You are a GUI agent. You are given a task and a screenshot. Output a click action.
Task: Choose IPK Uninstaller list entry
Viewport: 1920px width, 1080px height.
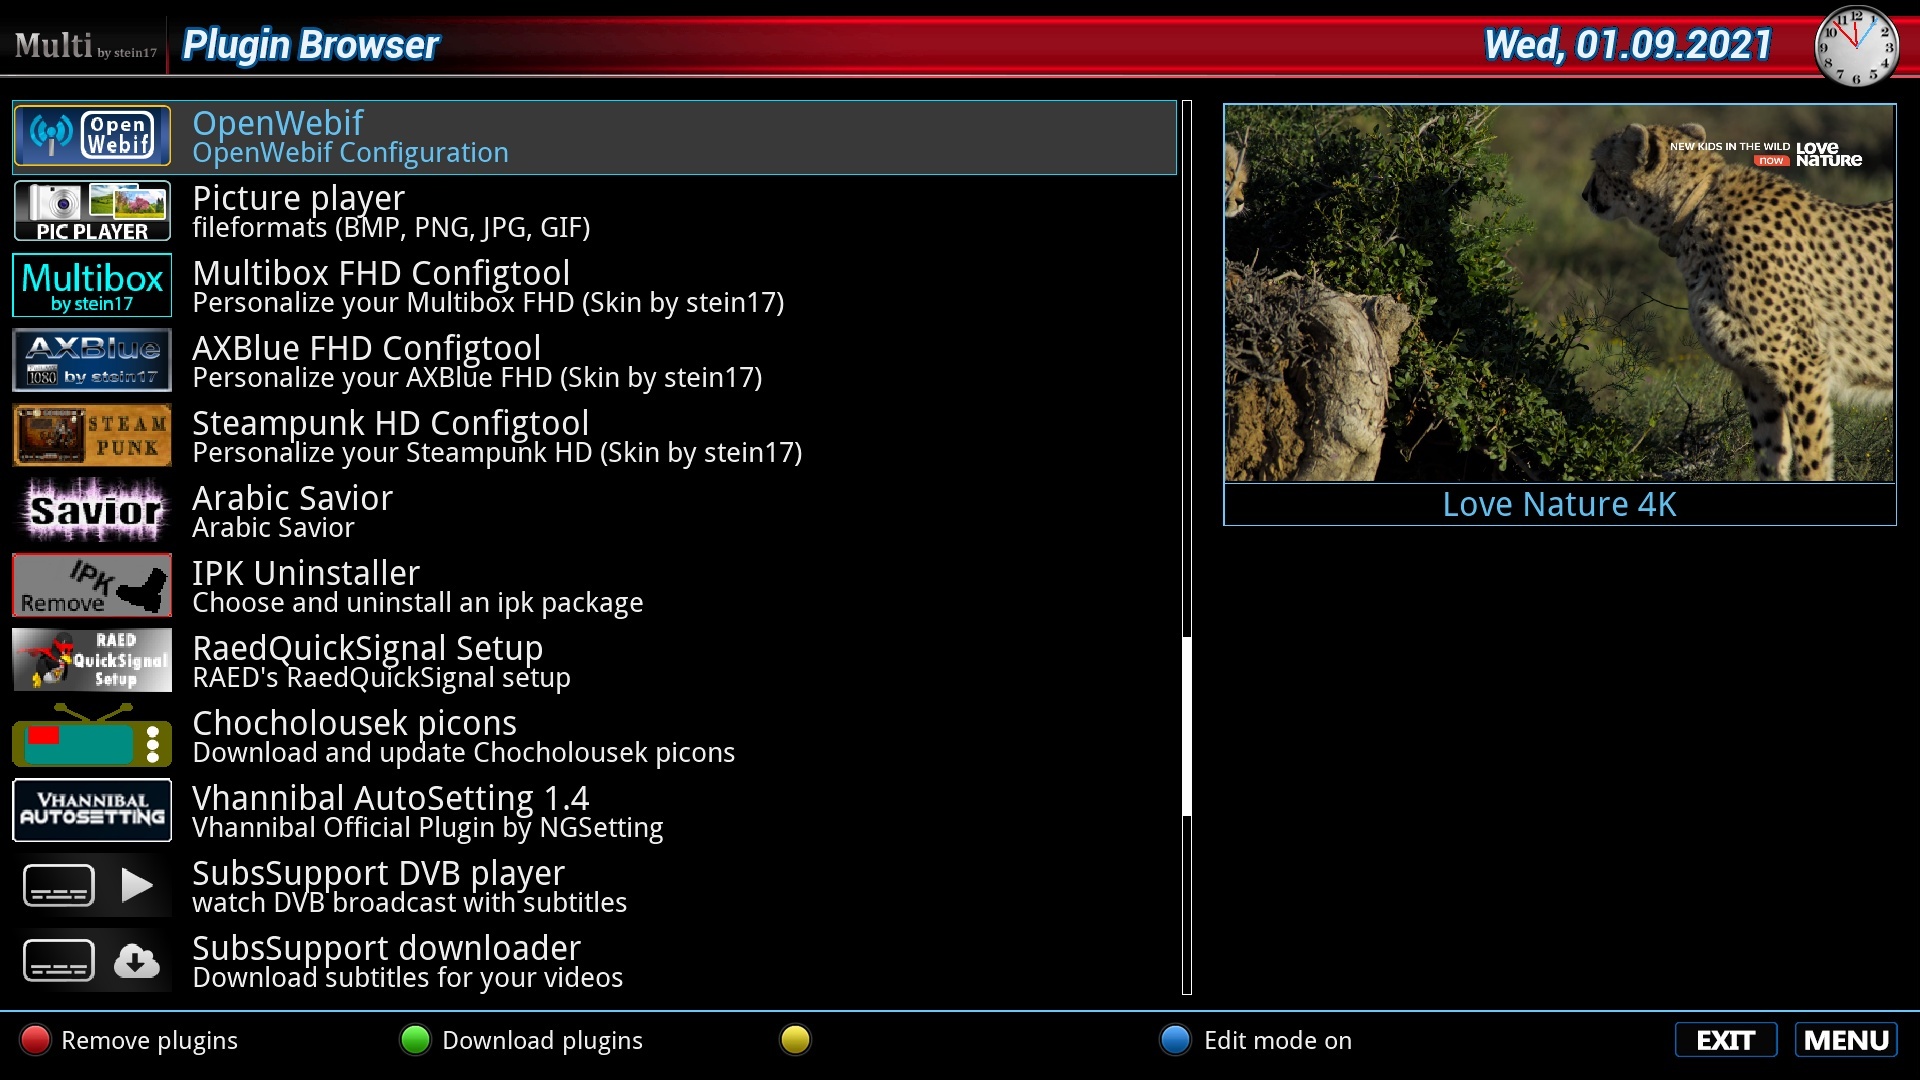594,587
